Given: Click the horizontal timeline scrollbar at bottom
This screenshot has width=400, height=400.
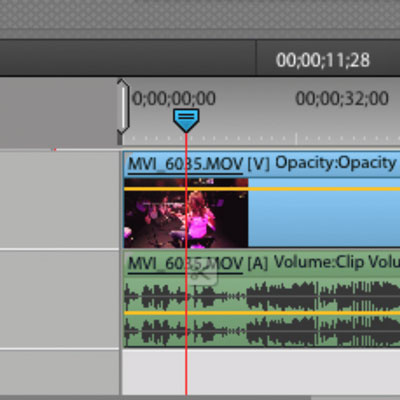Looking at the screenshot, I should pyautogui.click(x=200, y=397).
